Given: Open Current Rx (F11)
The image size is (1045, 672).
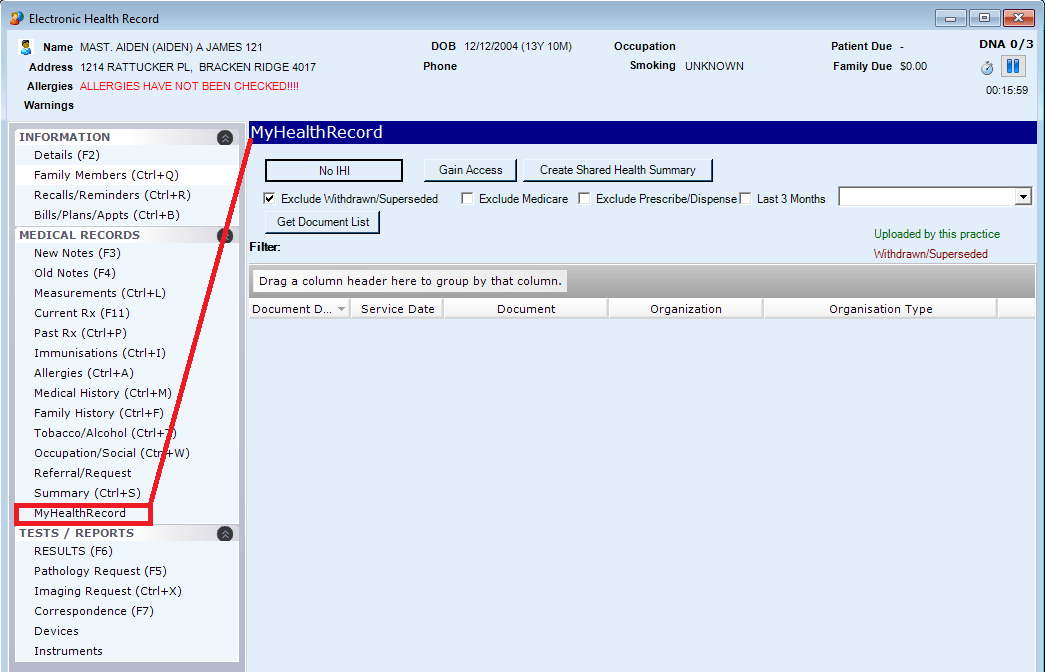Looking at the screenshot, I should pos(82,313).
